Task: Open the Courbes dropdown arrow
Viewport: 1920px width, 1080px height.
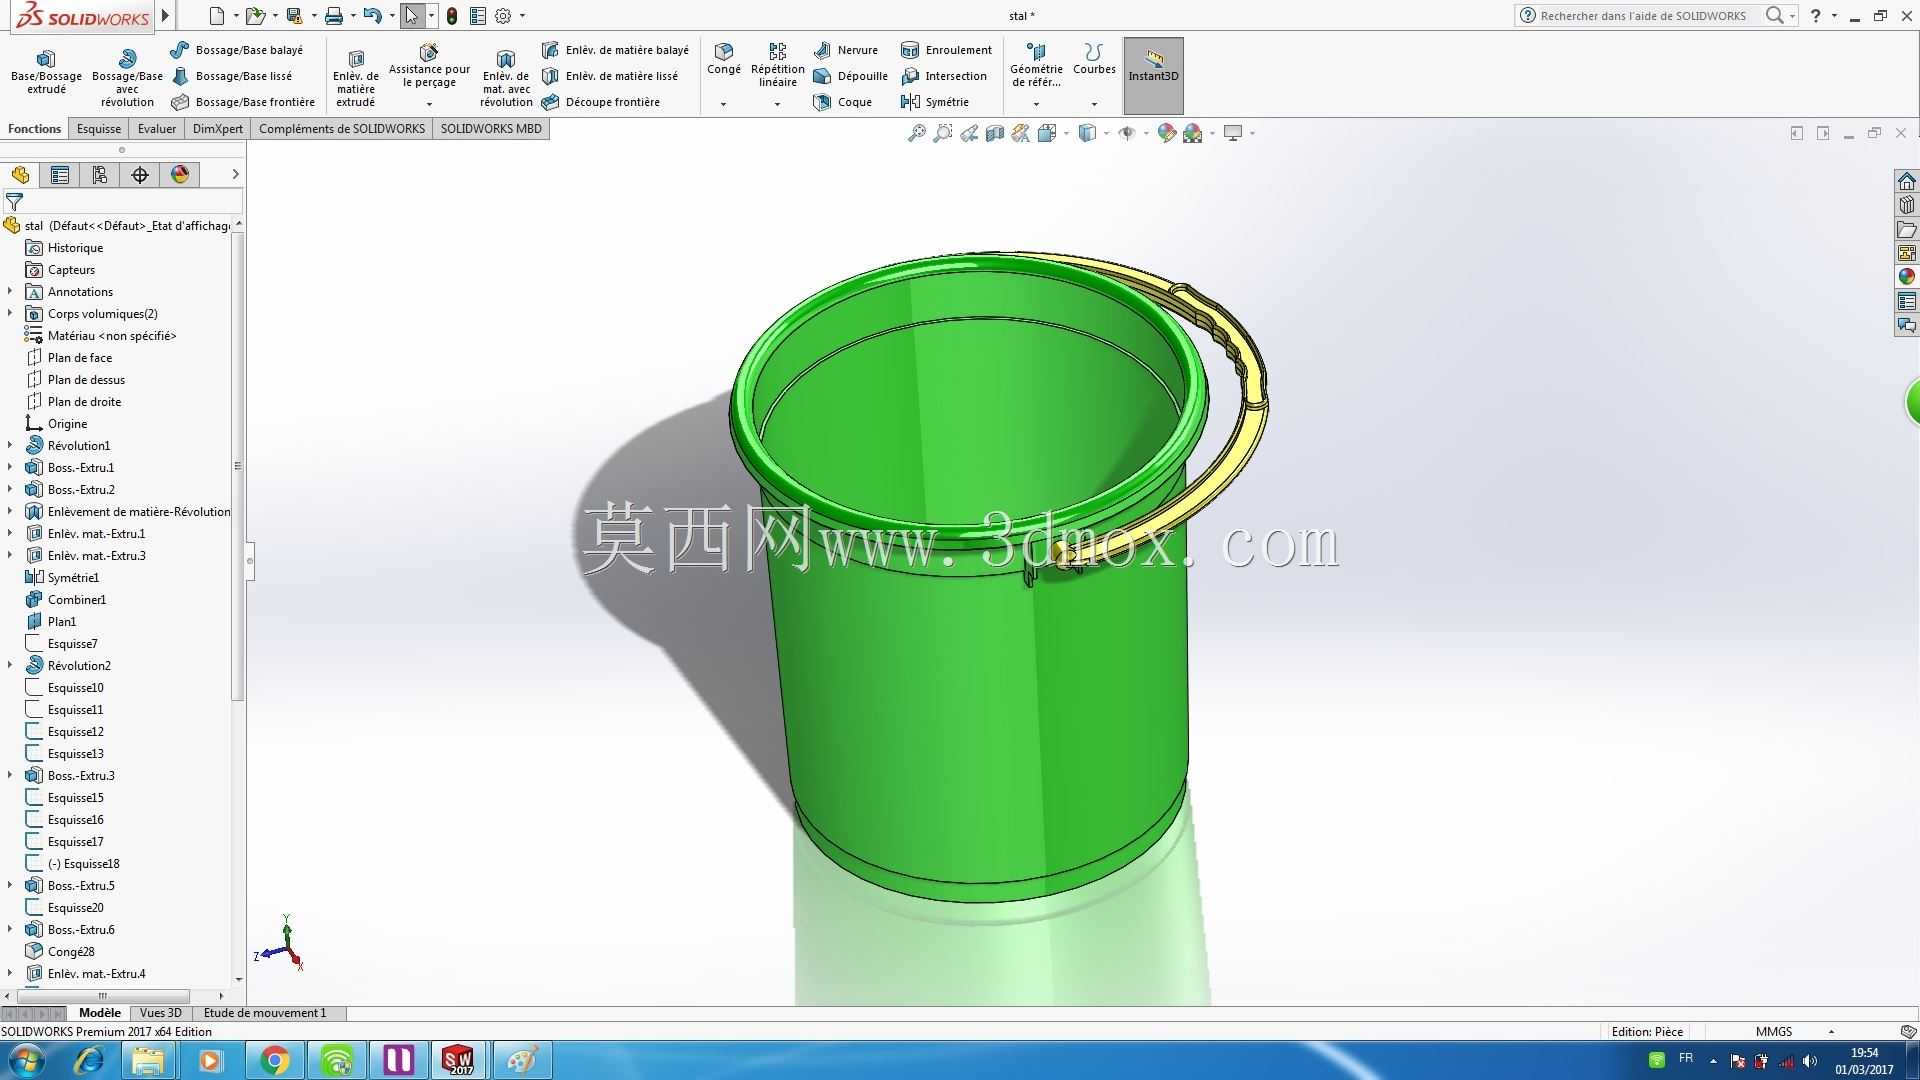Action: (x=1094, y=104)
